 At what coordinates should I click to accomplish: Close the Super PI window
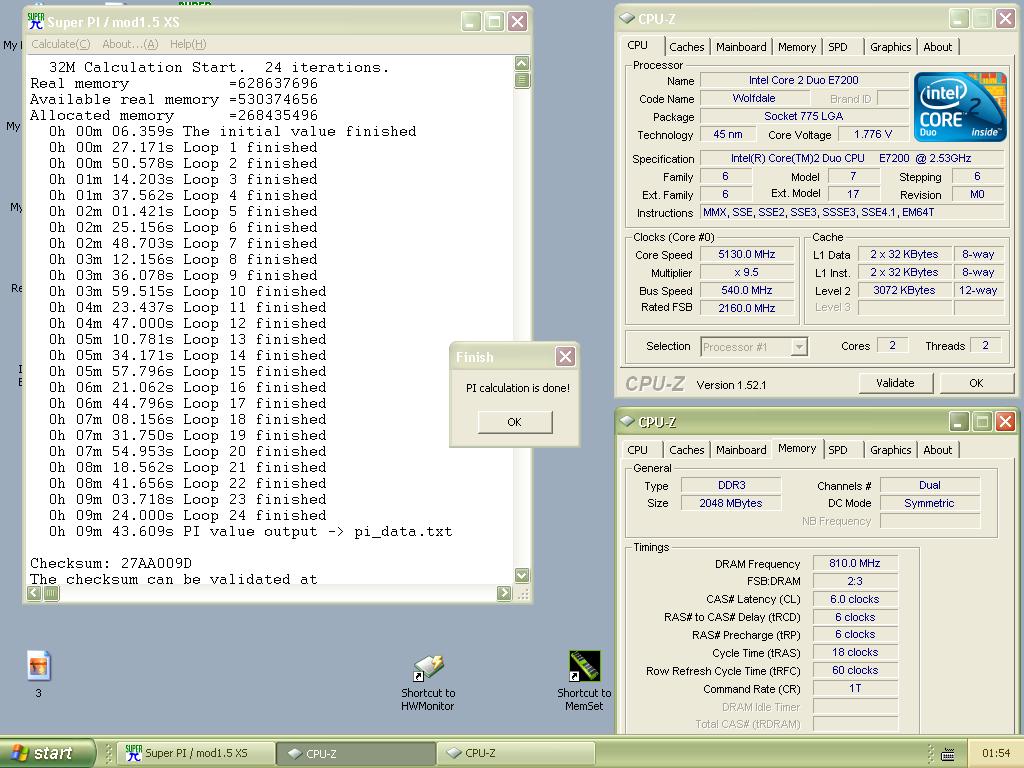coord(518,22)
